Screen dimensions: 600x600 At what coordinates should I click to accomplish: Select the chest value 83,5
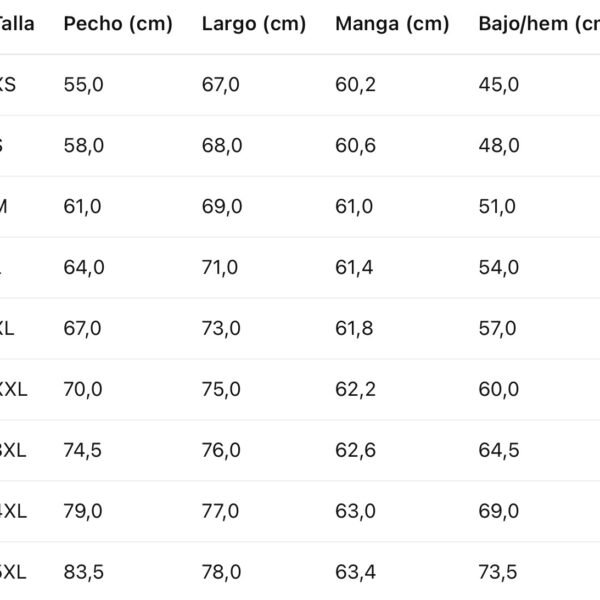pos(83,572)
